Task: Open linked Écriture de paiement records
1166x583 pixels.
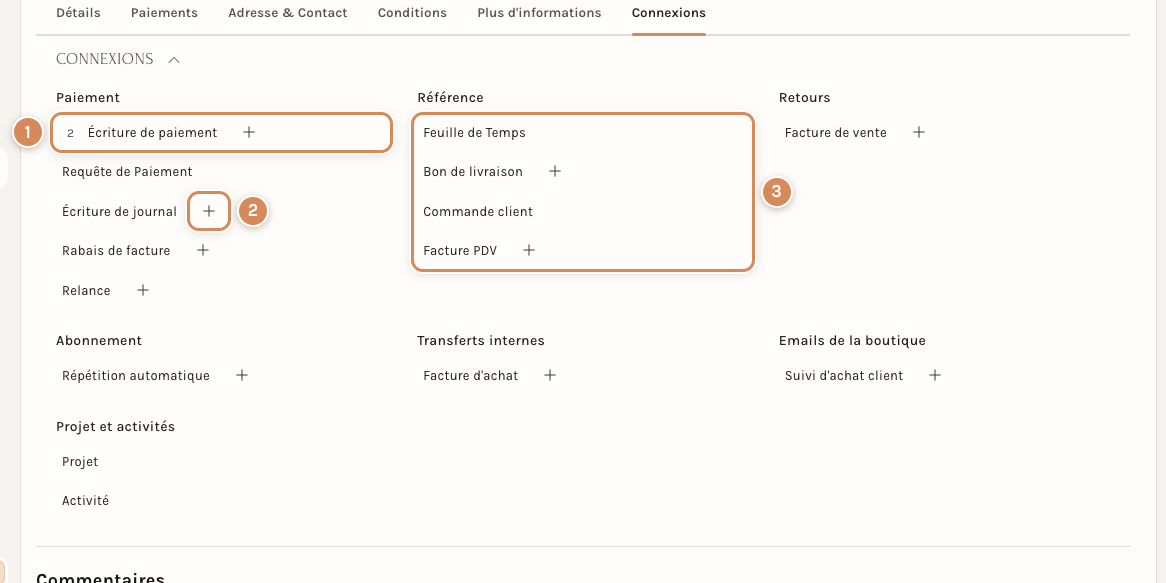Action: [x=152, y=132]
